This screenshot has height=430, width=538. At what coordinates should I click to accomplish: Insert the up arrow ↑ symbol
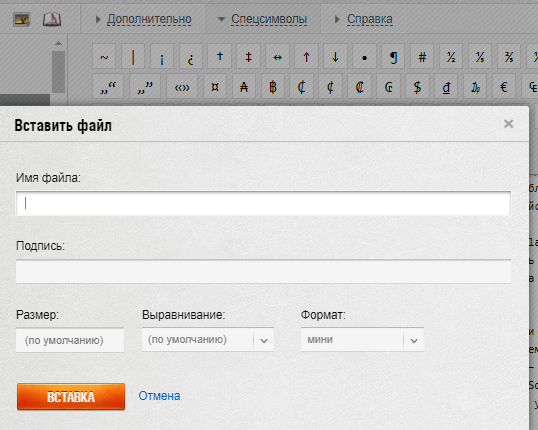306,57
